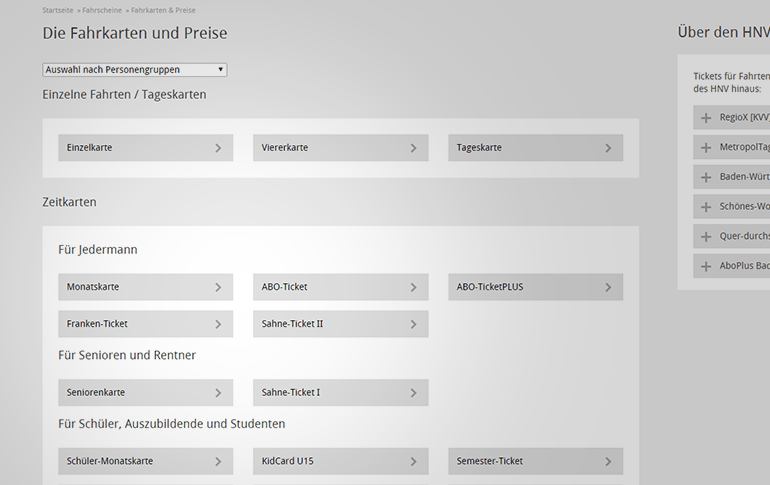This screenshot has height=485, width=770.
Task: Expand the Schönes-Wo entry
Action: 732,207
